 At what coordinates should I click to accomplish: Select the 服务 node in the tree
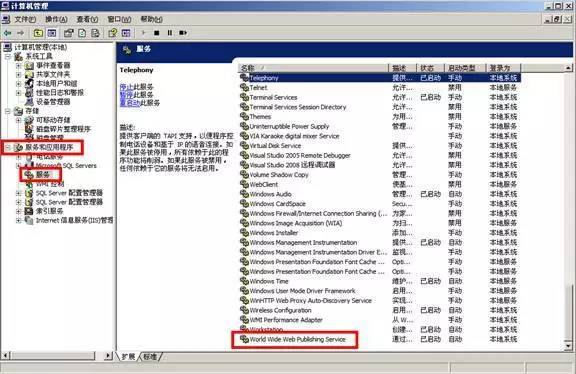[x=43, y=175]
